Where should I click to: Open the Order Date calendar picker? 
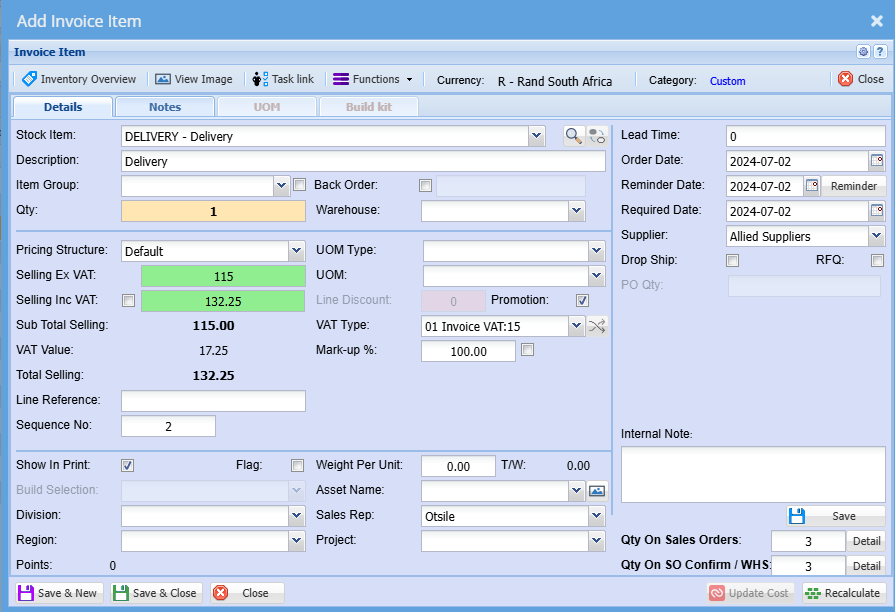[877, 161]
